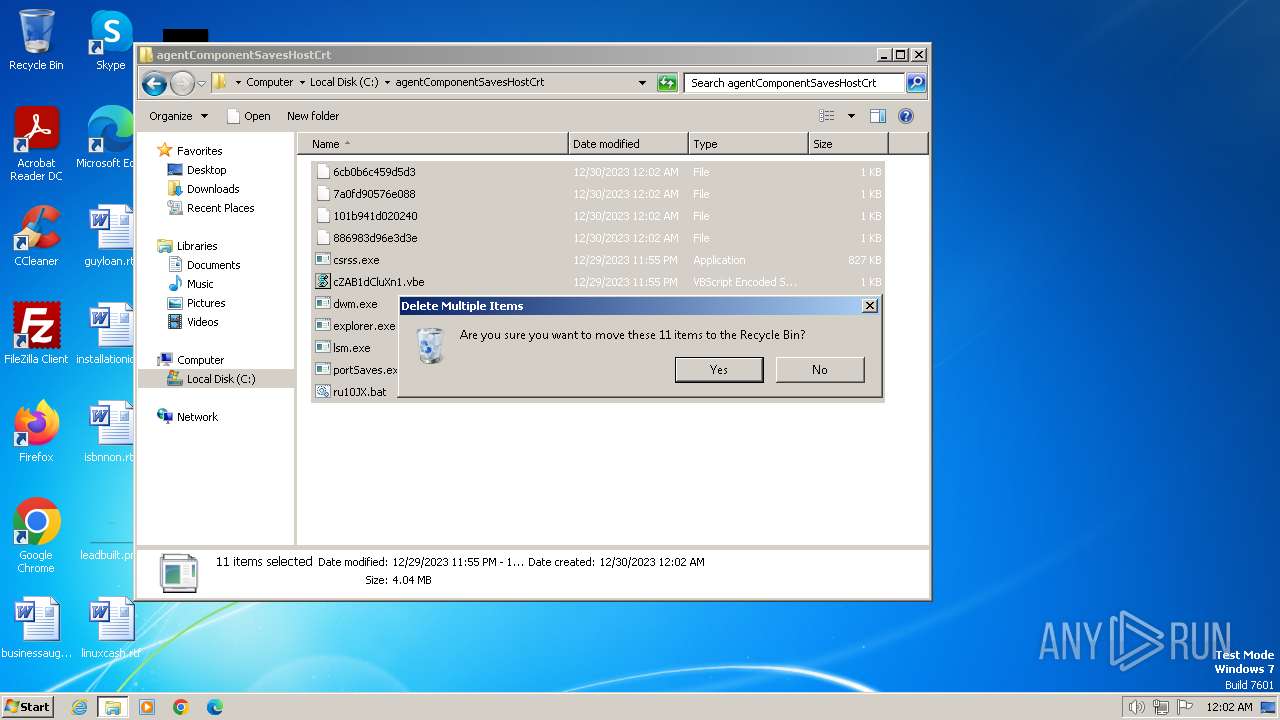Toggle the preview pane icon

pos(878,116)
